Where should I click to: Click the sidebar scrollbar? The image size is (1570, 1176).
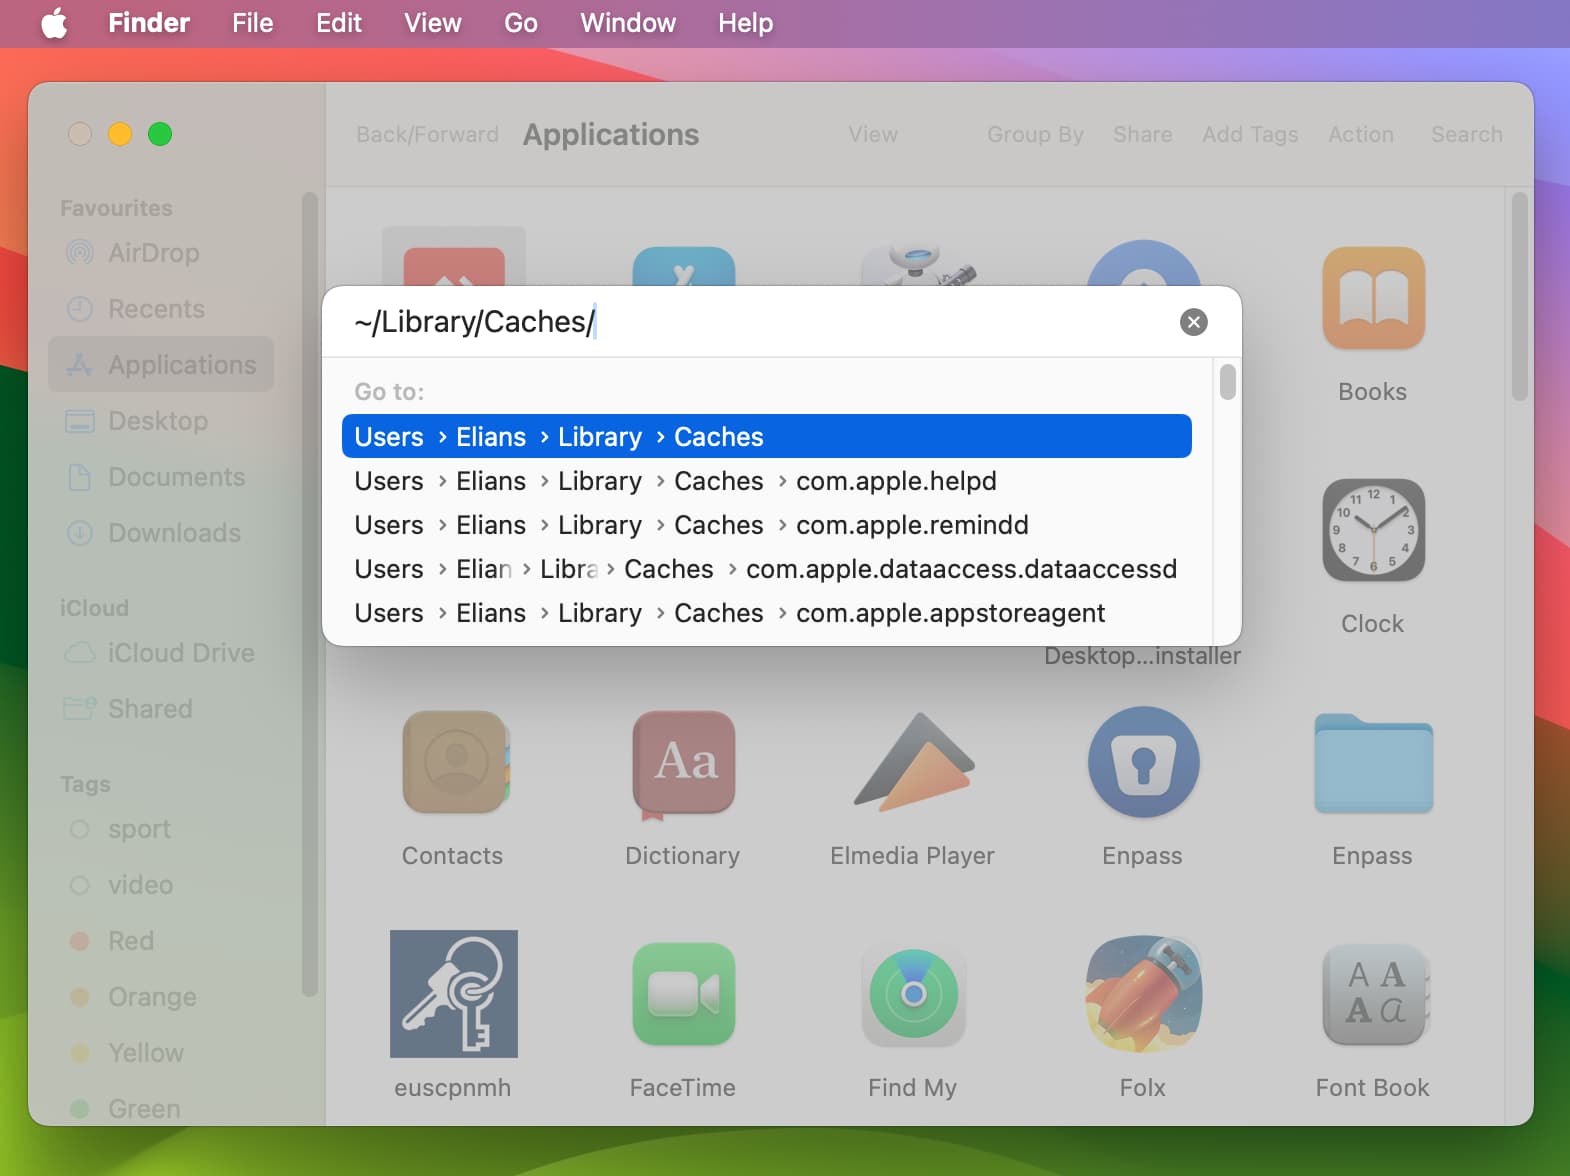pyautogui.click(x=309, y=594)
